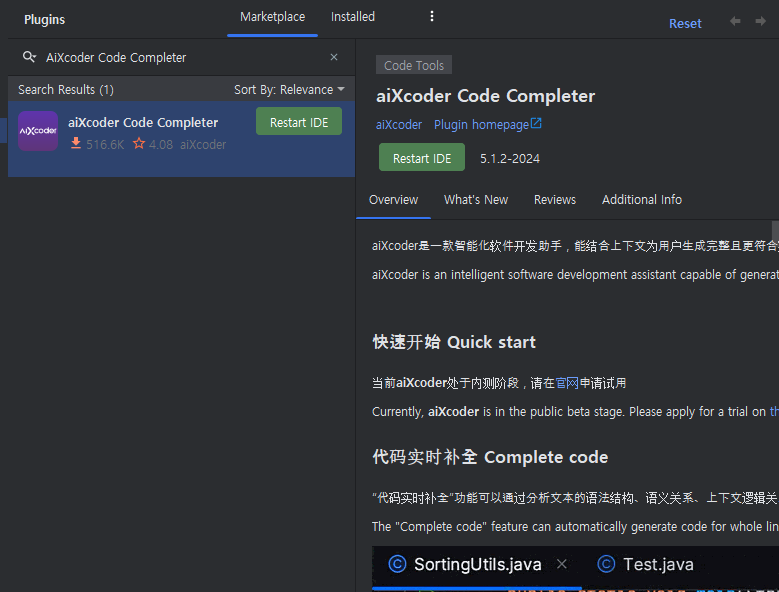Click the 516.6K downloads value
The height and width of the screenshot is (592, 779).
(105, 145)
